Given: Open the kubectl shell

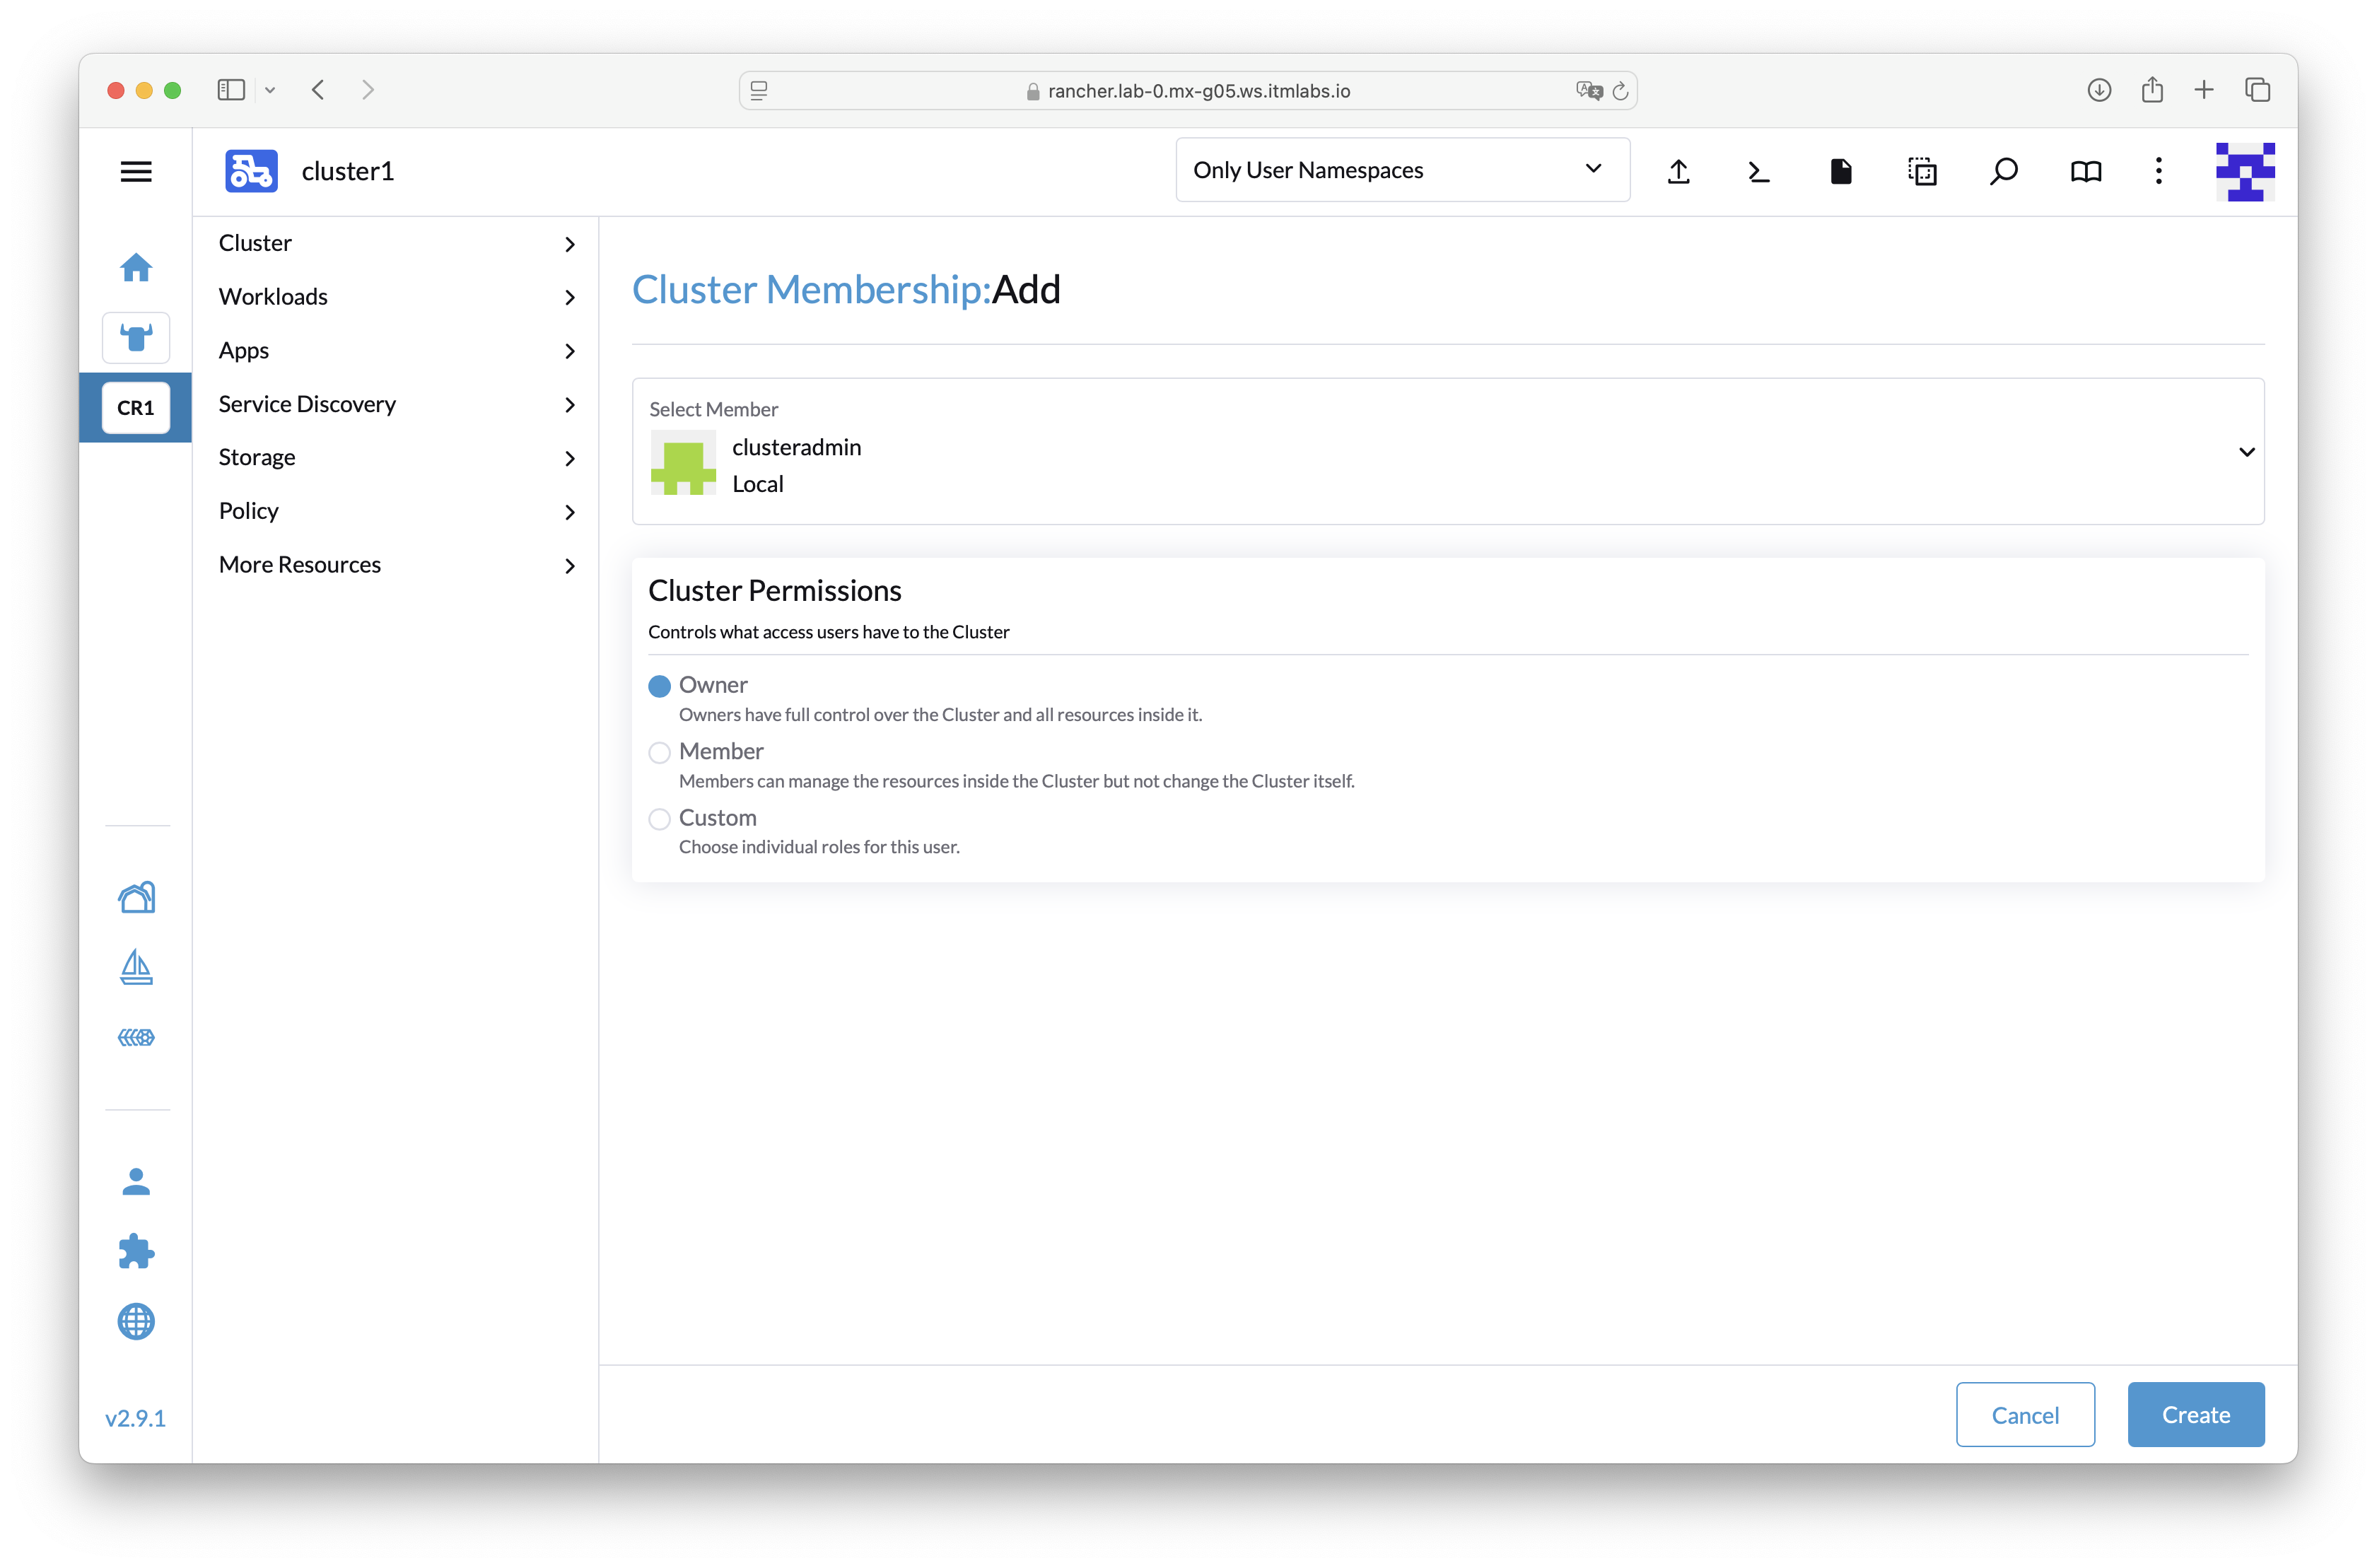Looking at the screenshot, I should point(1759,171).
